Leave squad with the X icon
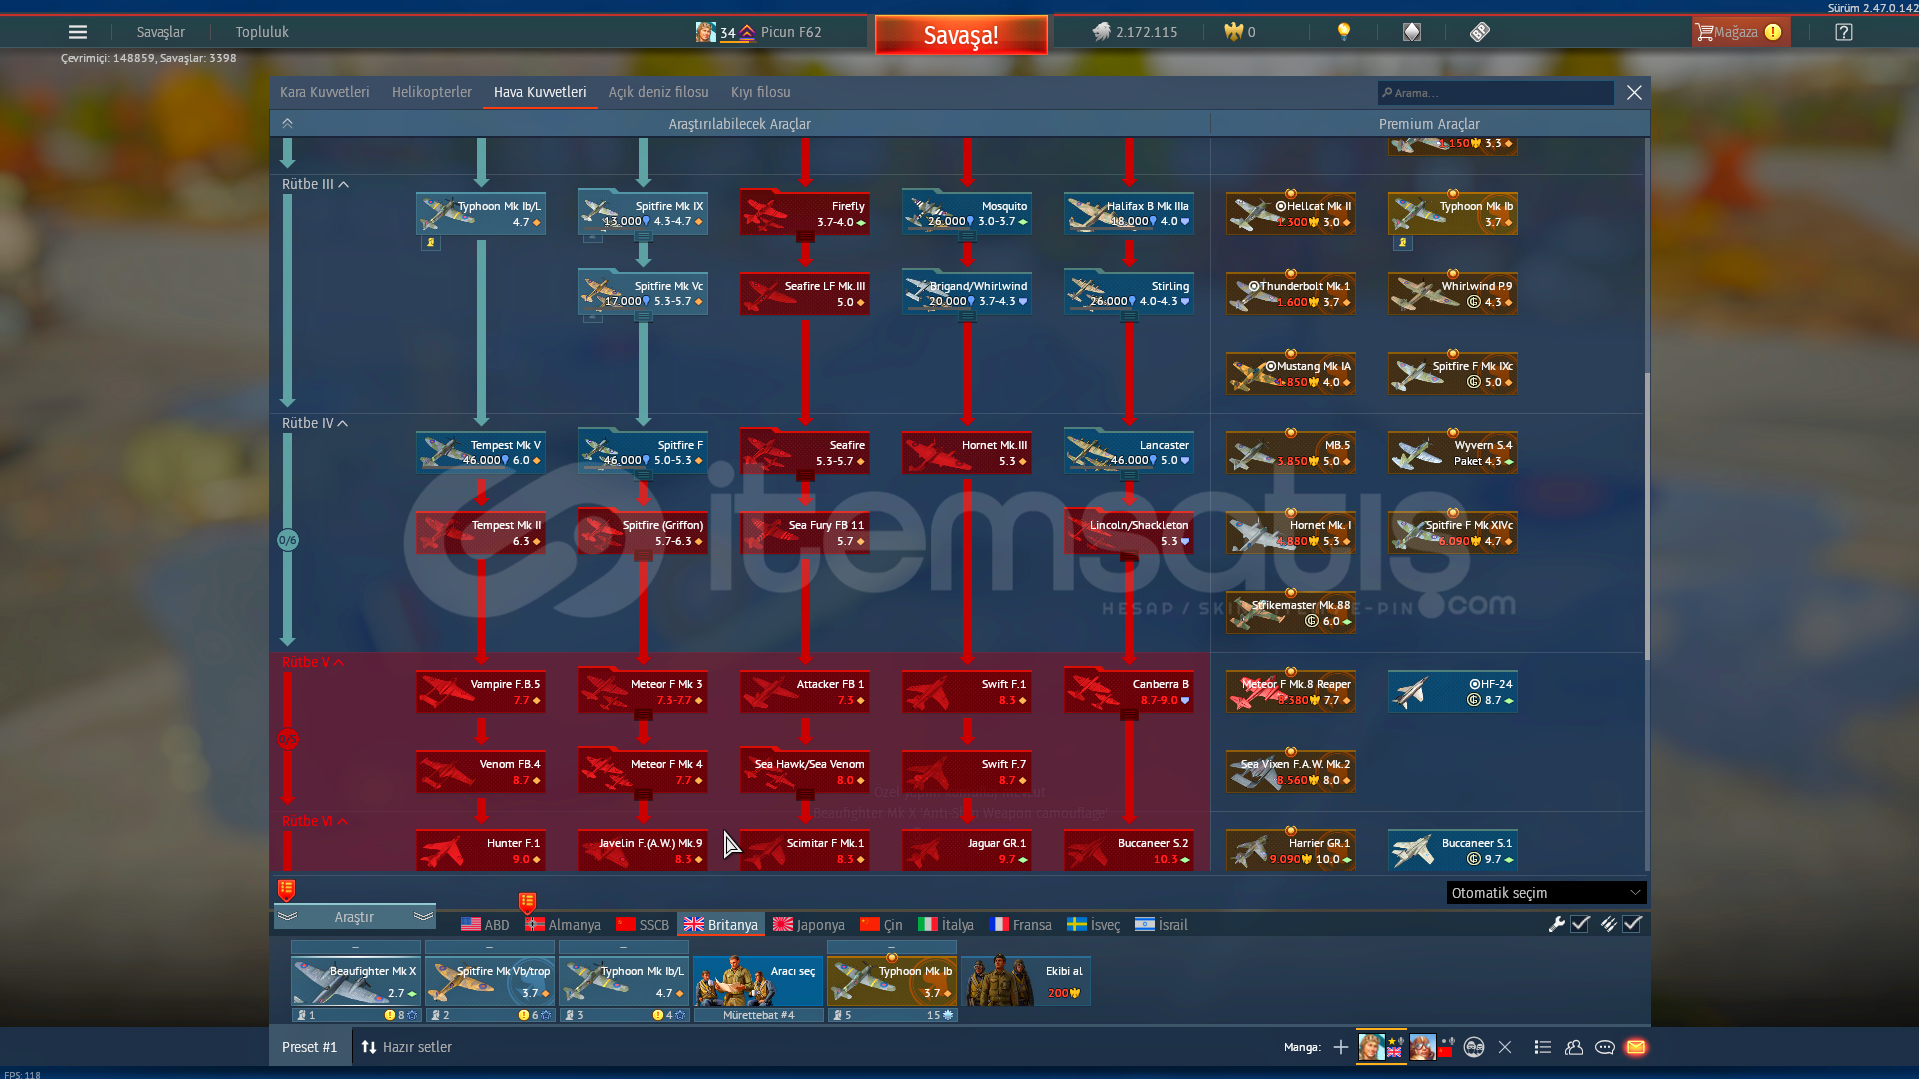The height and width of the screenshot is (1079, 1919). pos(1505,1047)
